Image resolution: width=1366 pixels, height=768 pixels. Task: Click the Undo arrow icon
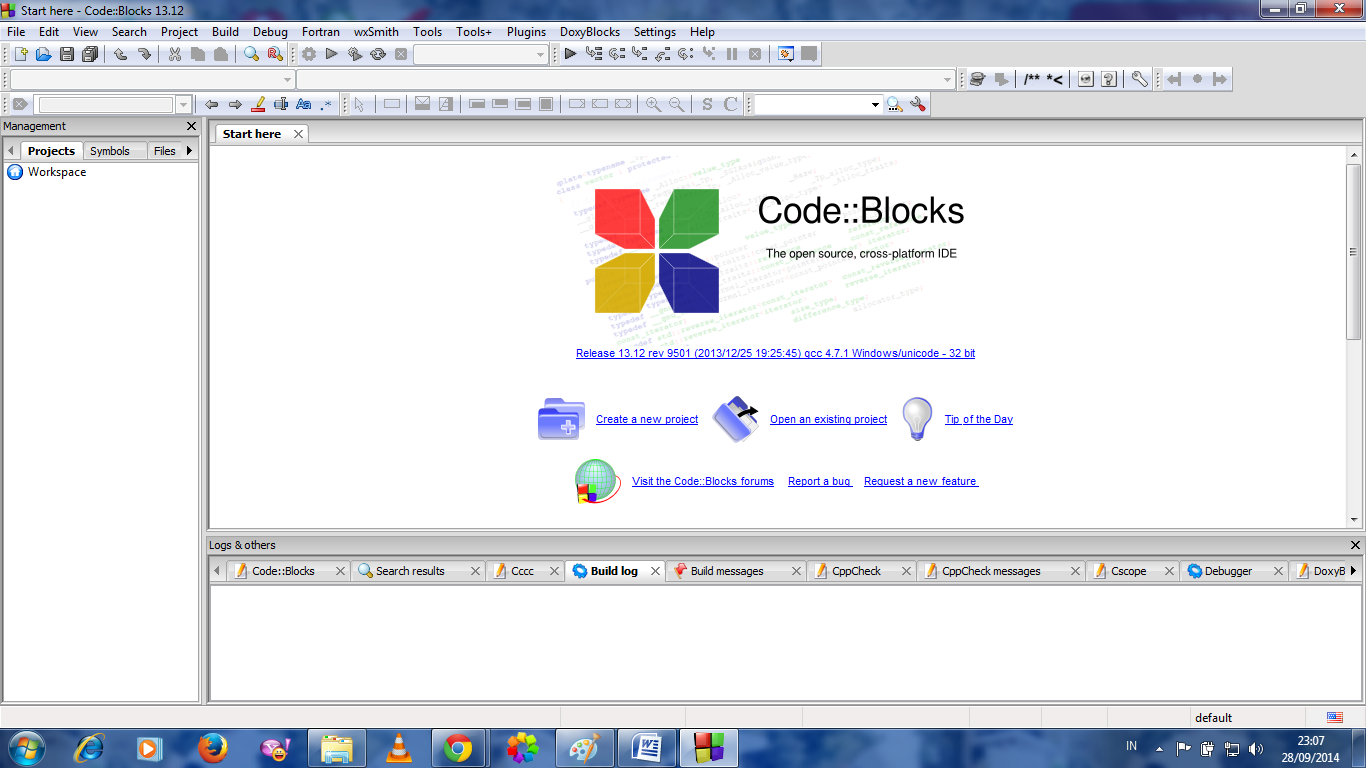[x=120, y=54]
